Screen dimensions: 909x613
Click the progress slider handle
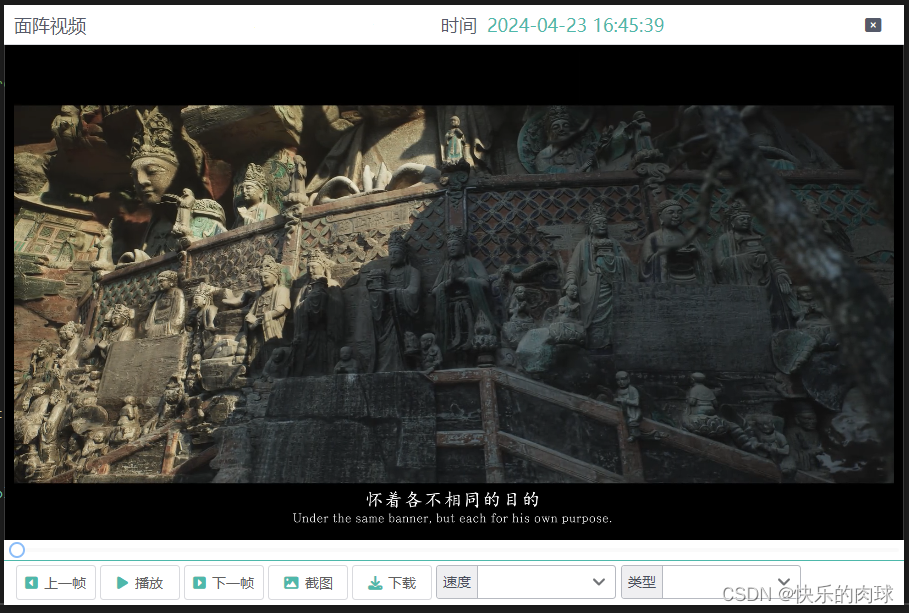(x=17, y=550)
